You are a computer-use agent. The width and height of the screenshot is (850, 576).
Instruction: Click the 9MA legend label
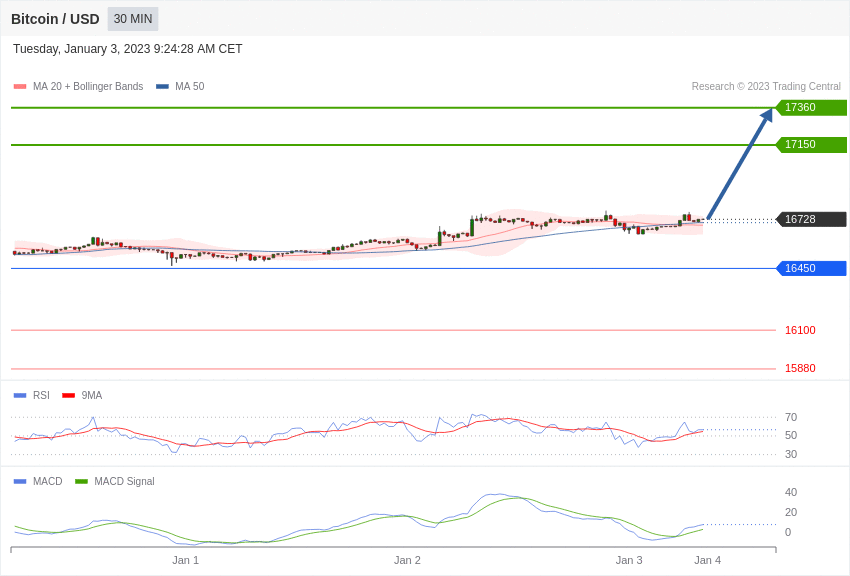[92, 395]
